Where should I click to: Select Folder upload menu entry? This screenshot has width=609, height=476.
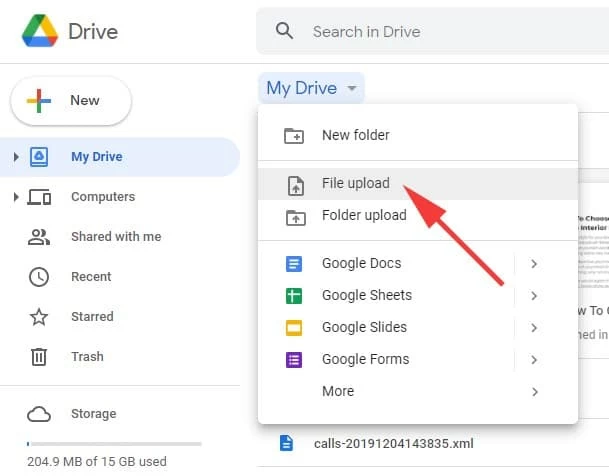(x=363, y=216)
